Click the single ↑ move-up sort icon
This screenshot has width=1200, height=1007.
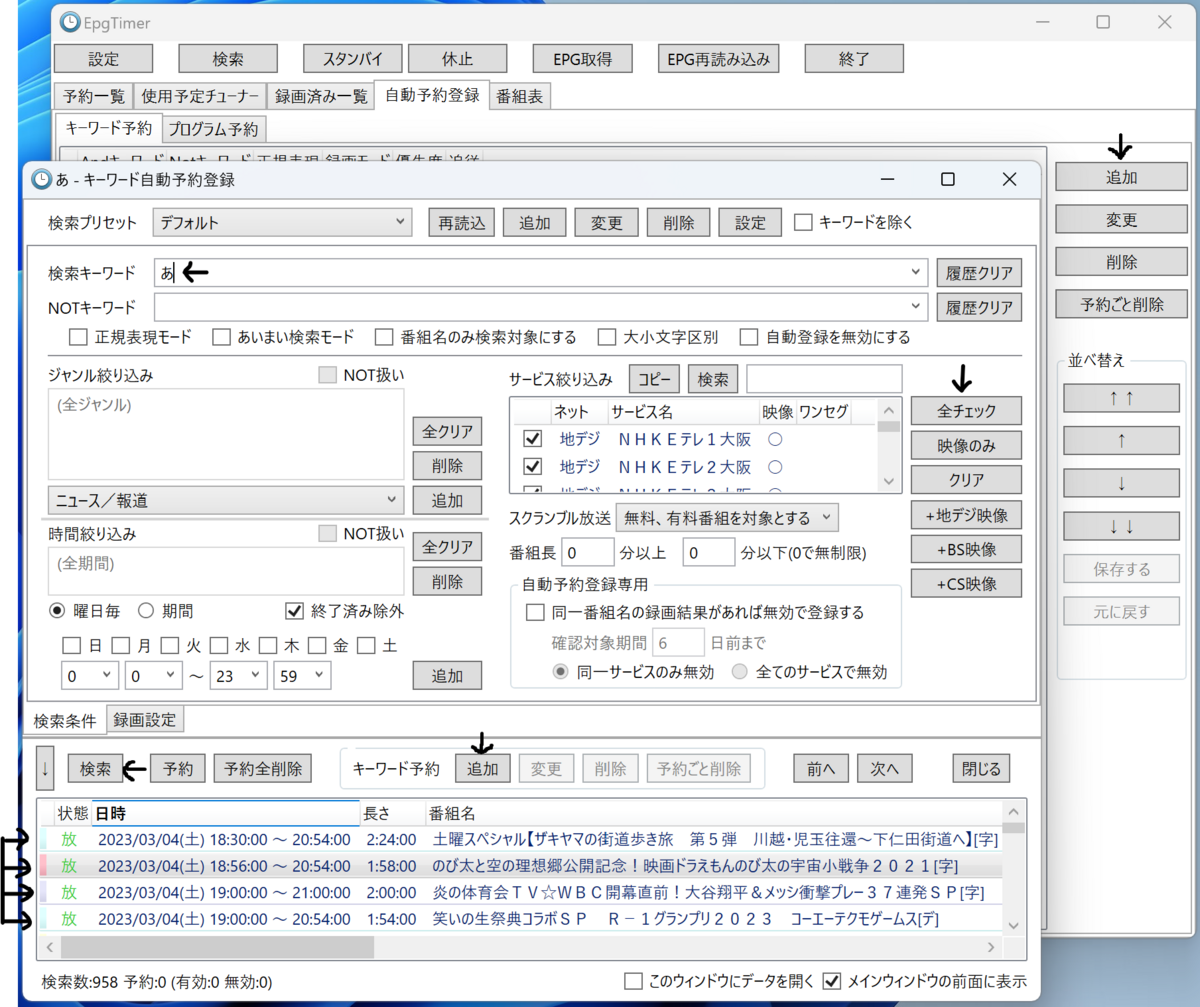coord(1120,440)
